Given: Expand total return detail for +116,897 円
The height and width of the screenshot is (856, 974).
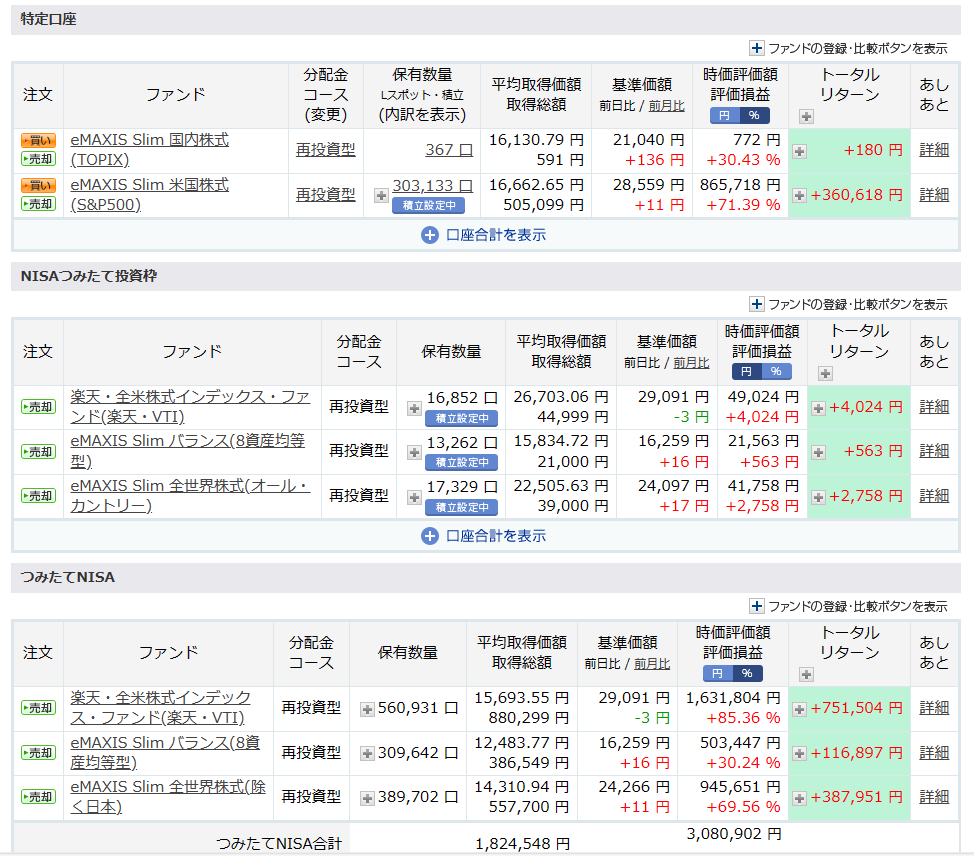Looking at the screenshot, I should pyautogui.click(x=799, y=754).
